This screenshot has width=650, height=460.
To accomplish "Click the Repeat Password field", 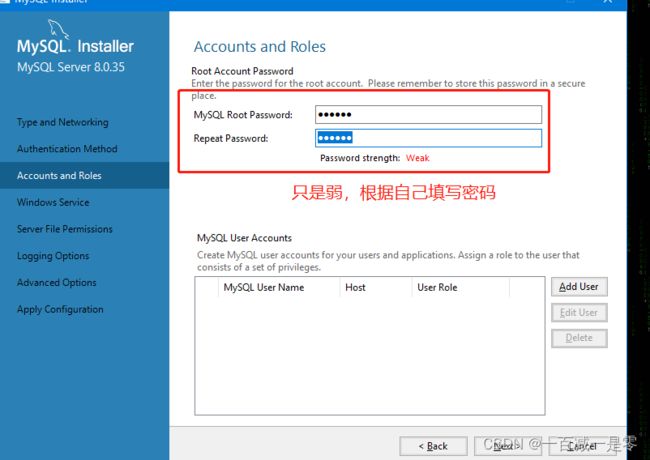I will [428, 138].
